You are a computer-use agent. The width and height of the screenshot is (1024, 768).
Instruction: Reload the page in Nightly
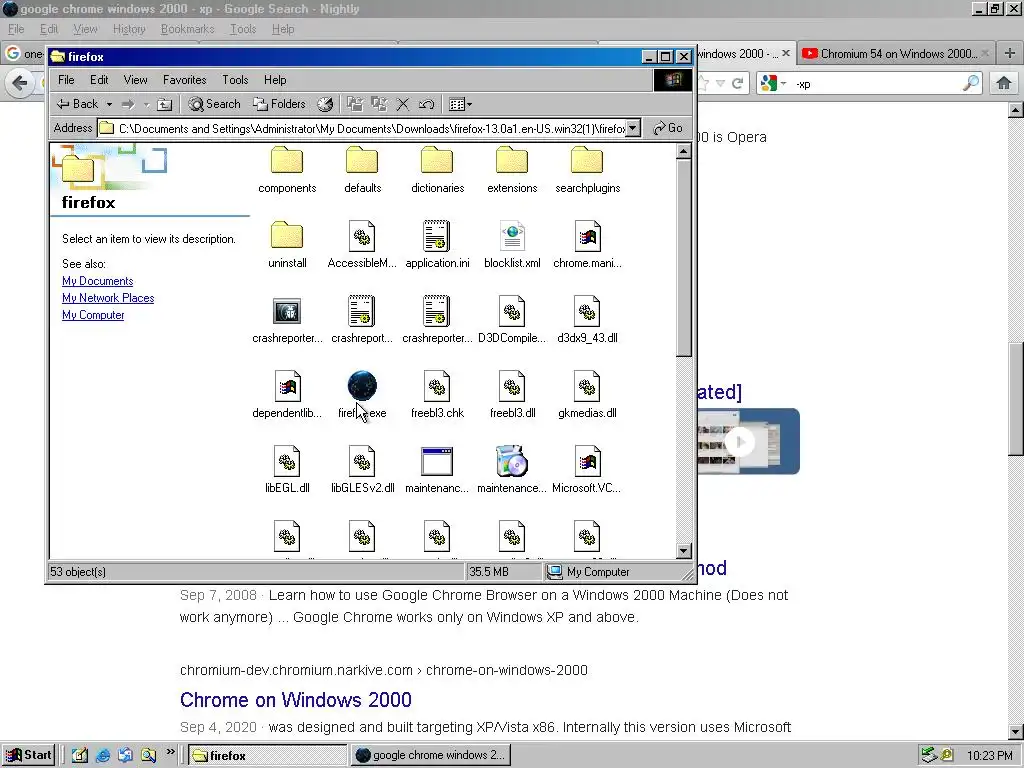point(738,83)
